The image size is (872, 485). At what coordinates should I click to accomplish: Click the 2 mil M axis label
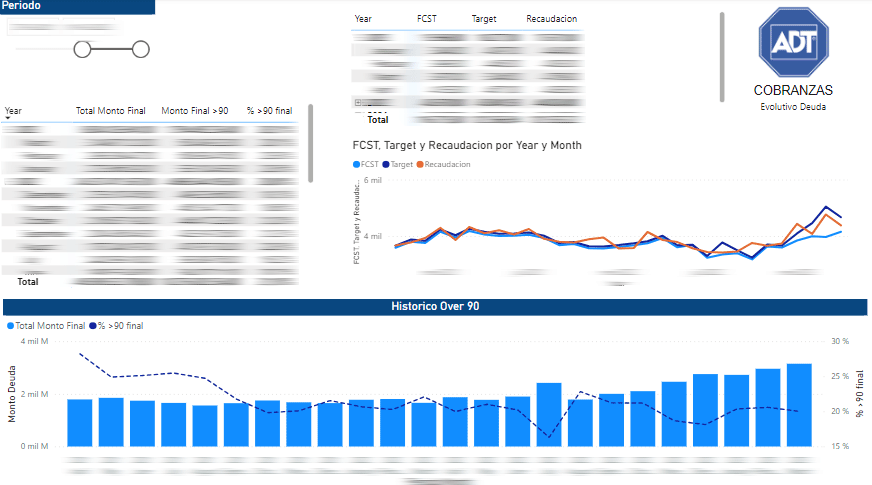click(x=34, y=394)
